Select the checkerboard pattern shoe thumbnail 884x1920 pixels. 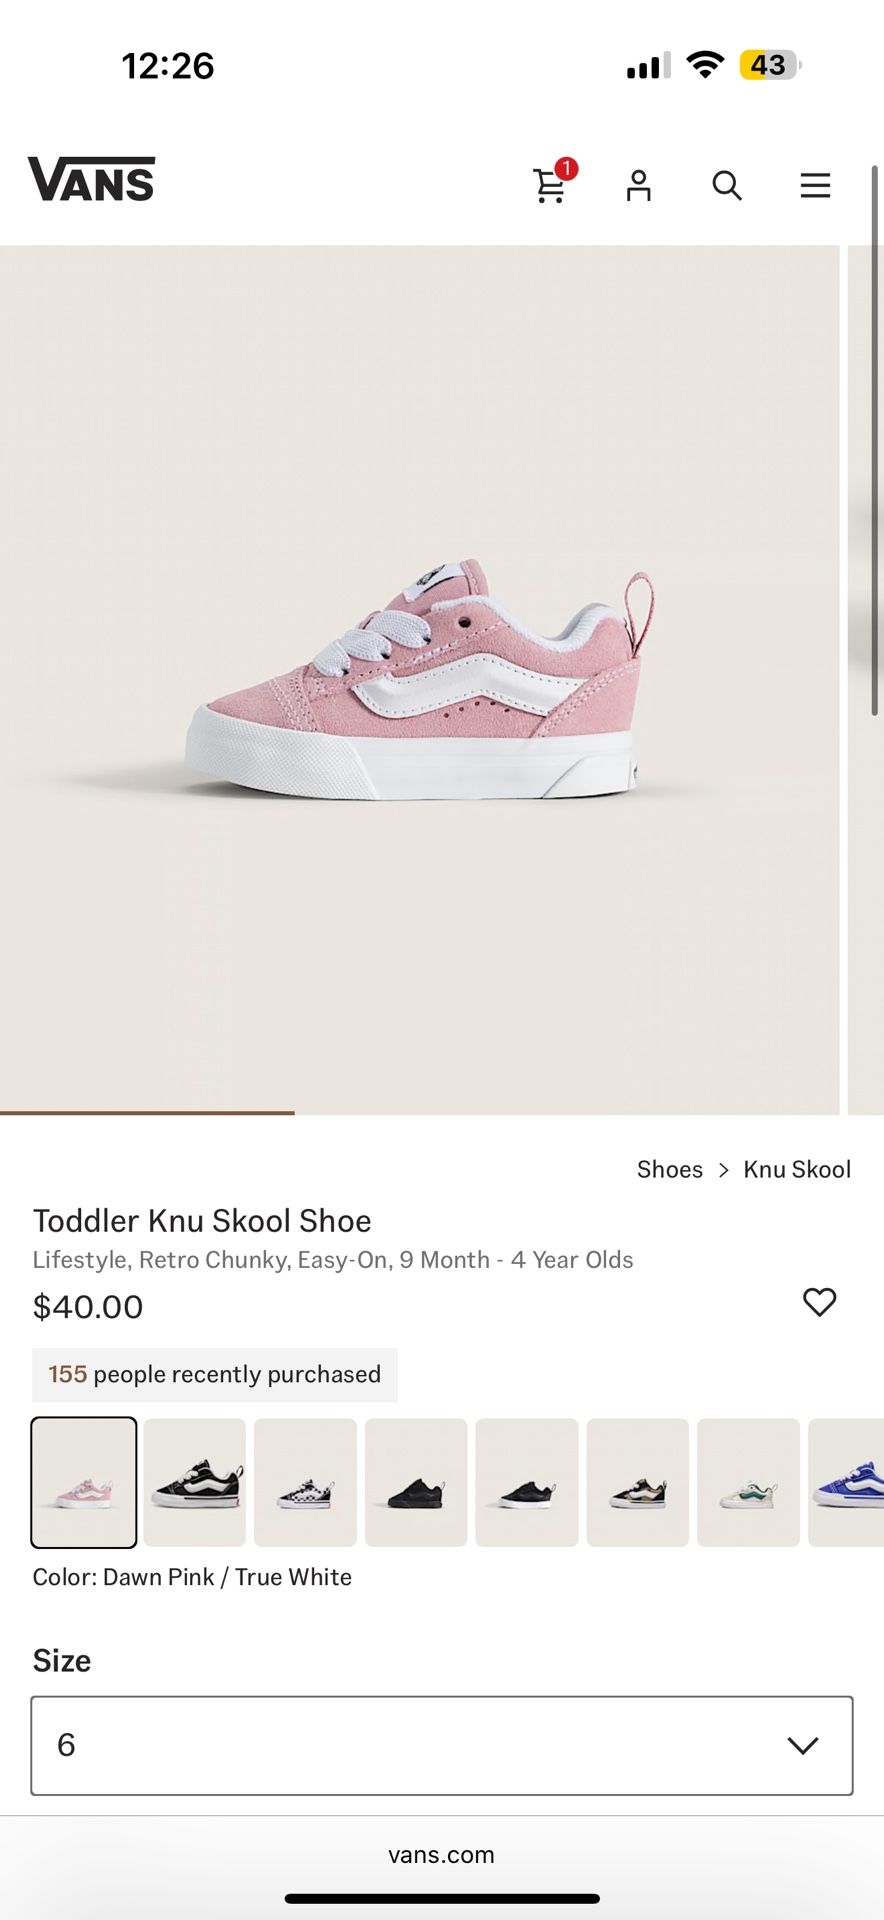click(305, 1482)
